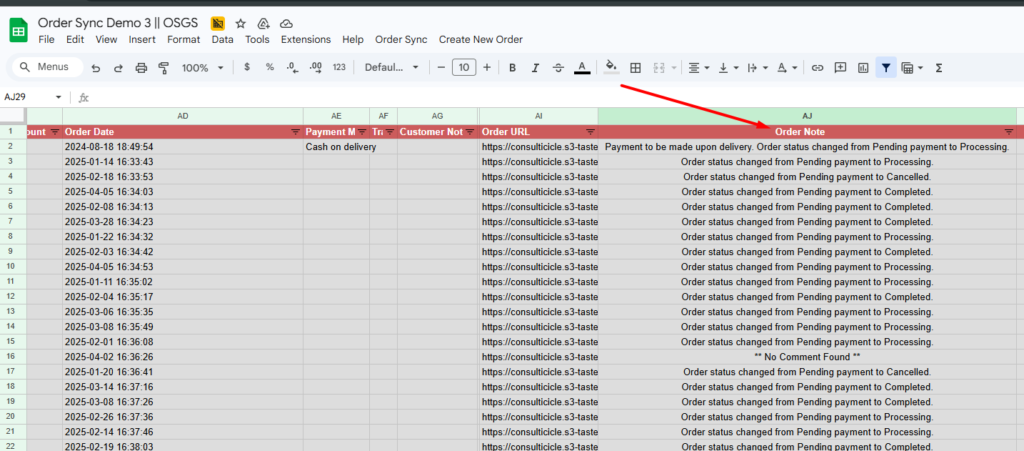This screenshot has height=451, width=1024.
Task: Open the fill color picker
Action: click(612, 67)
